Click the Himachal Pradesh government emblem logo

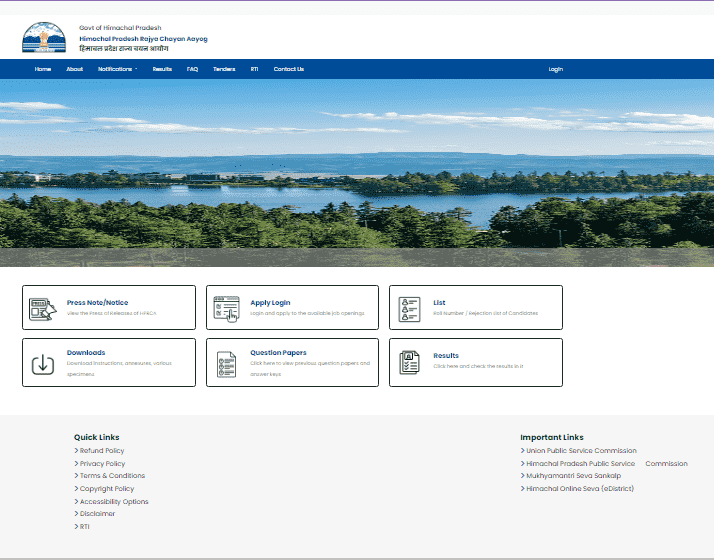(x=43, y=38)
